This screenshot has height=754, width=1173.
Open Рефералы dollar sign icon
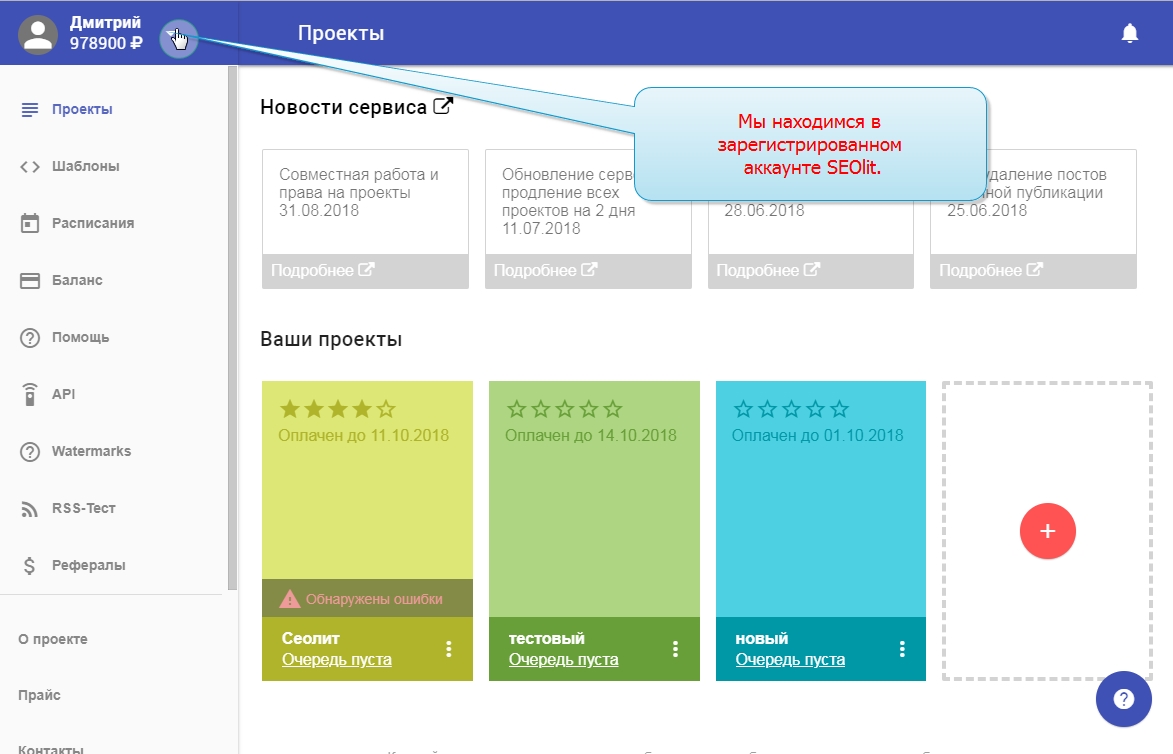(30, 566)
